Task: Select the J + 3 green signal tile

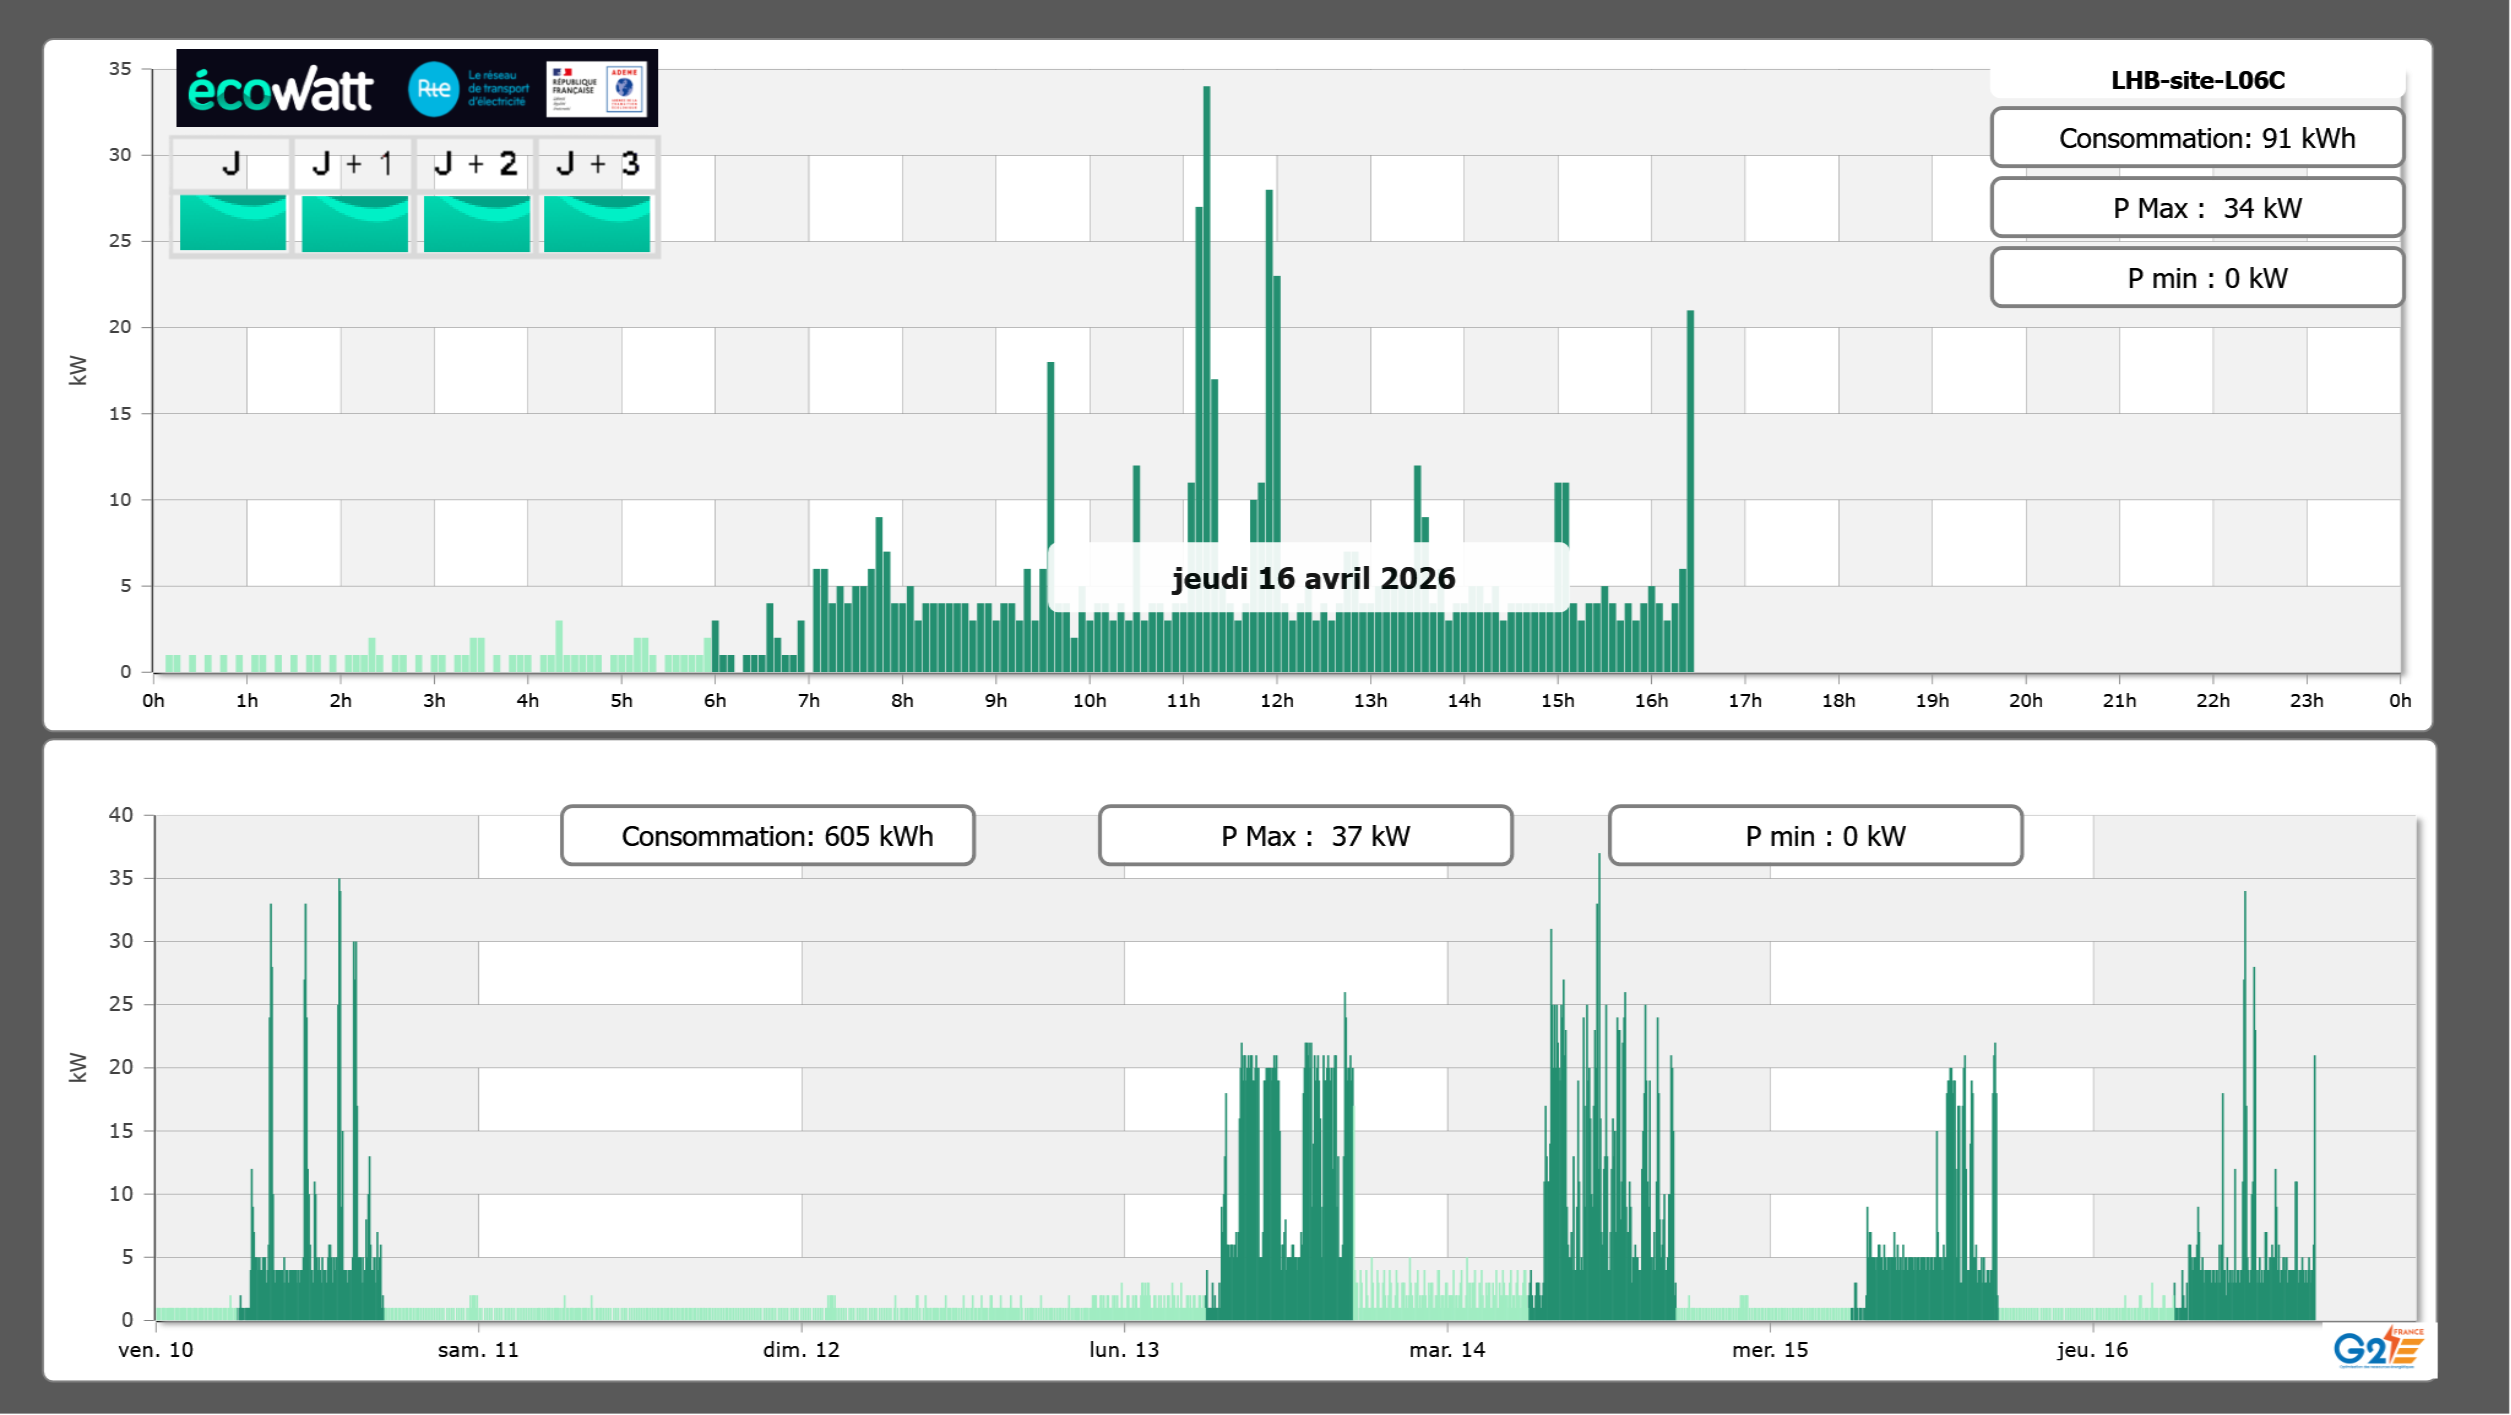Action: point(597,223)
